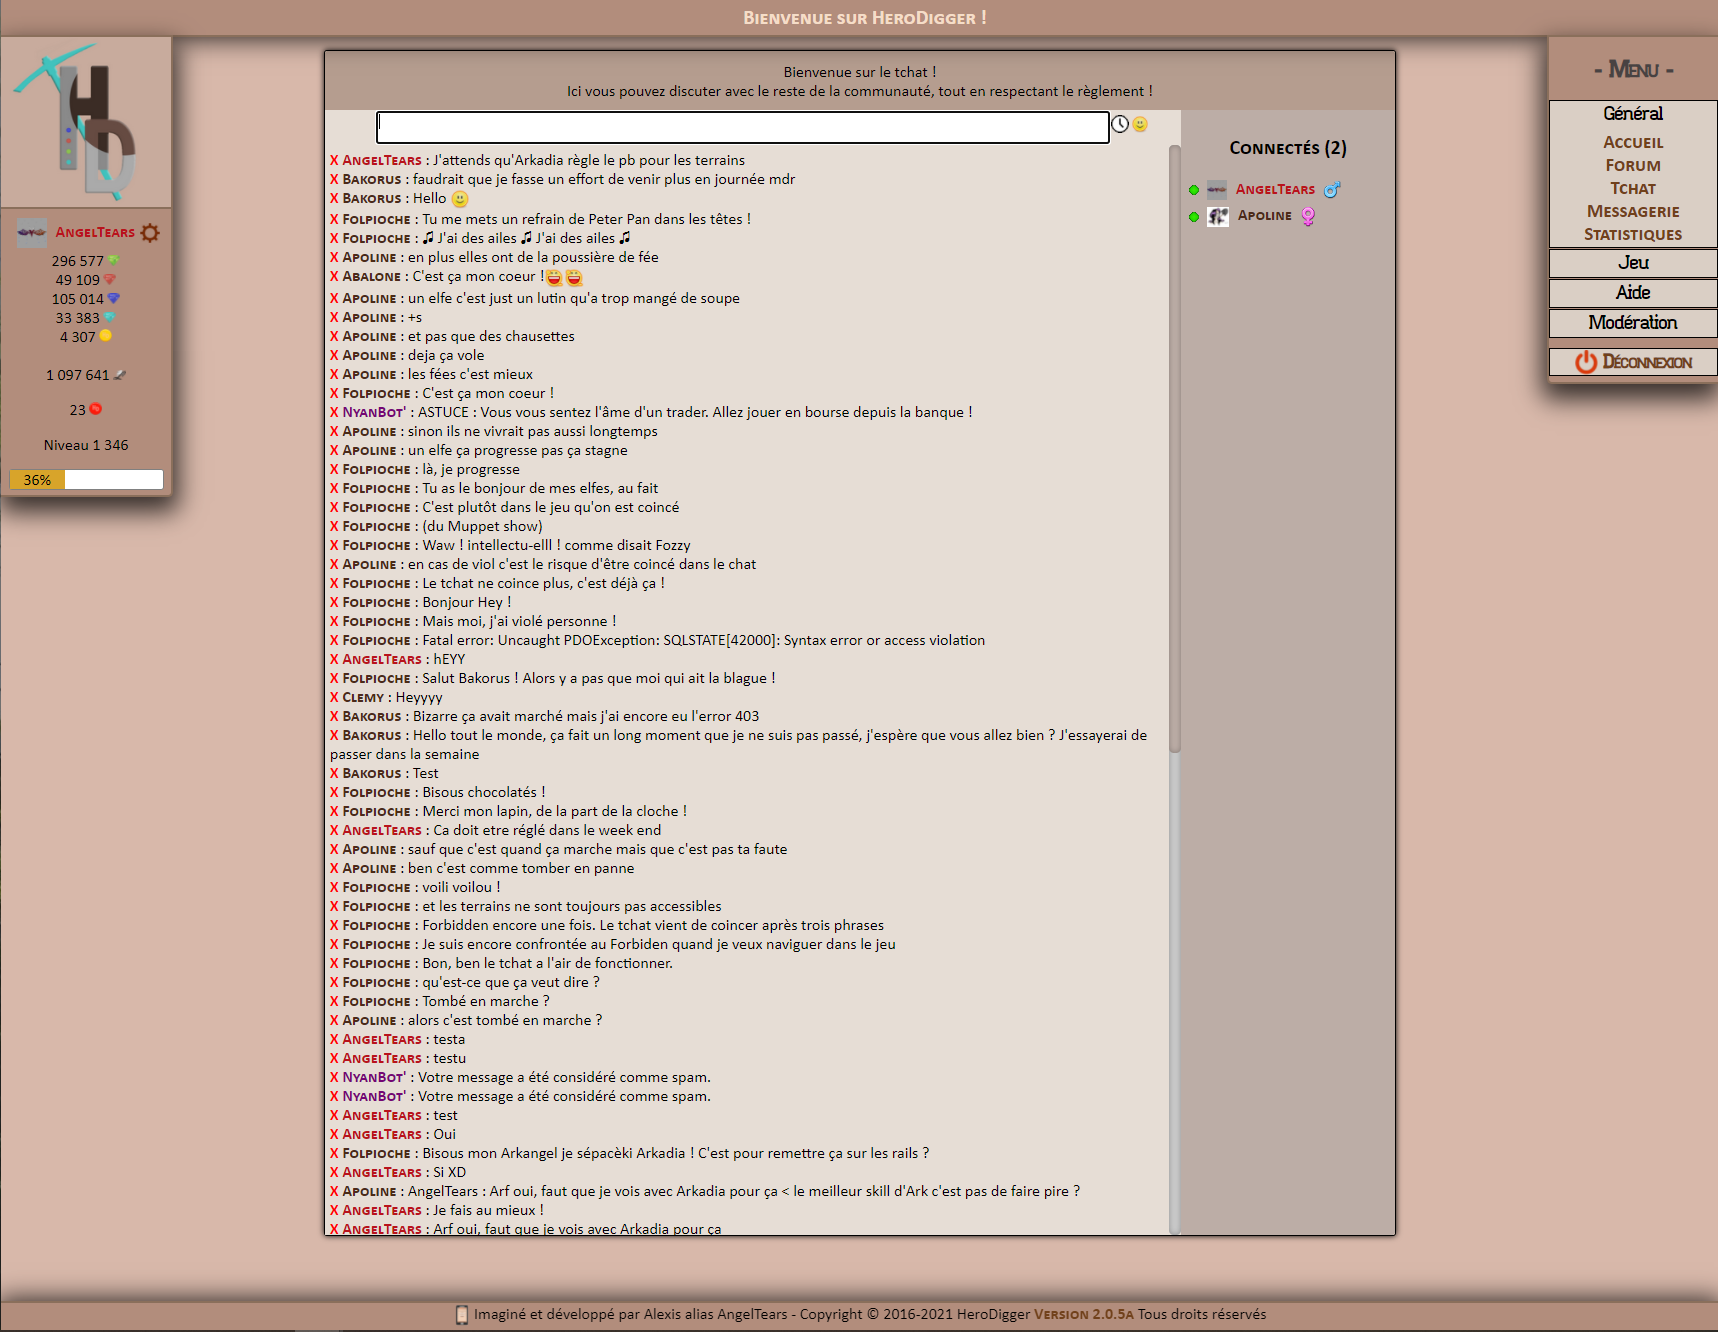Click the gold coin icon beside 4 307
This screenshot has width=1718, height=1332.
(x=106, y=337)
